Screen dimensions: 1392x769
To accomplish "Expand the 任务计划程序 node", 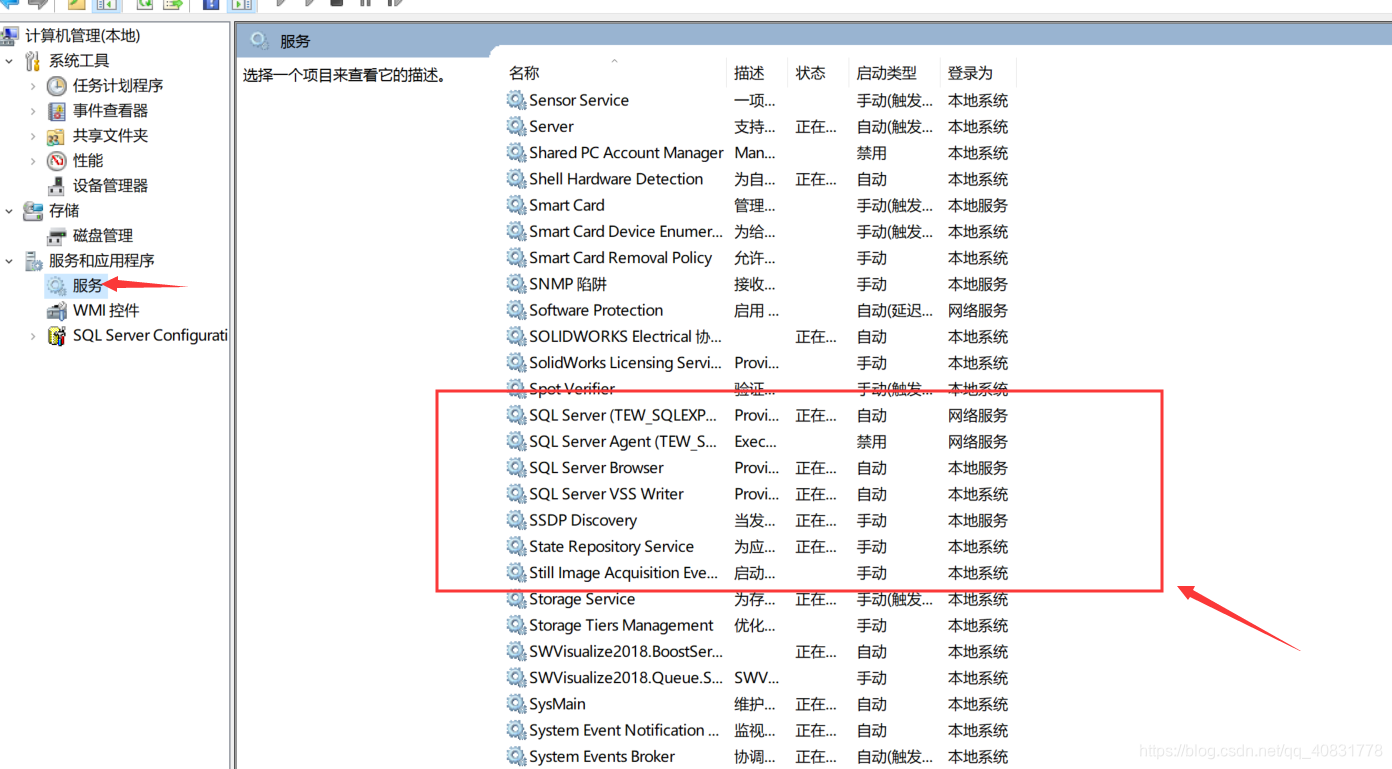I will click(33, 86).
